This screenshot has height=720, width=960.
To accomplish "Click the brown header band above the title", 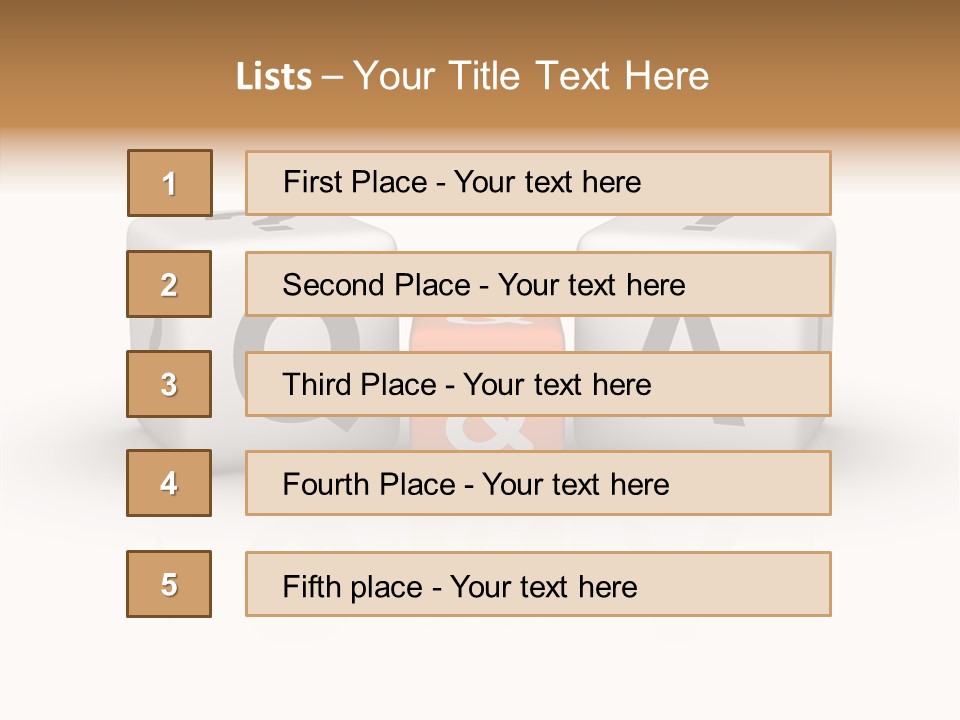I will tap(480, 25).
